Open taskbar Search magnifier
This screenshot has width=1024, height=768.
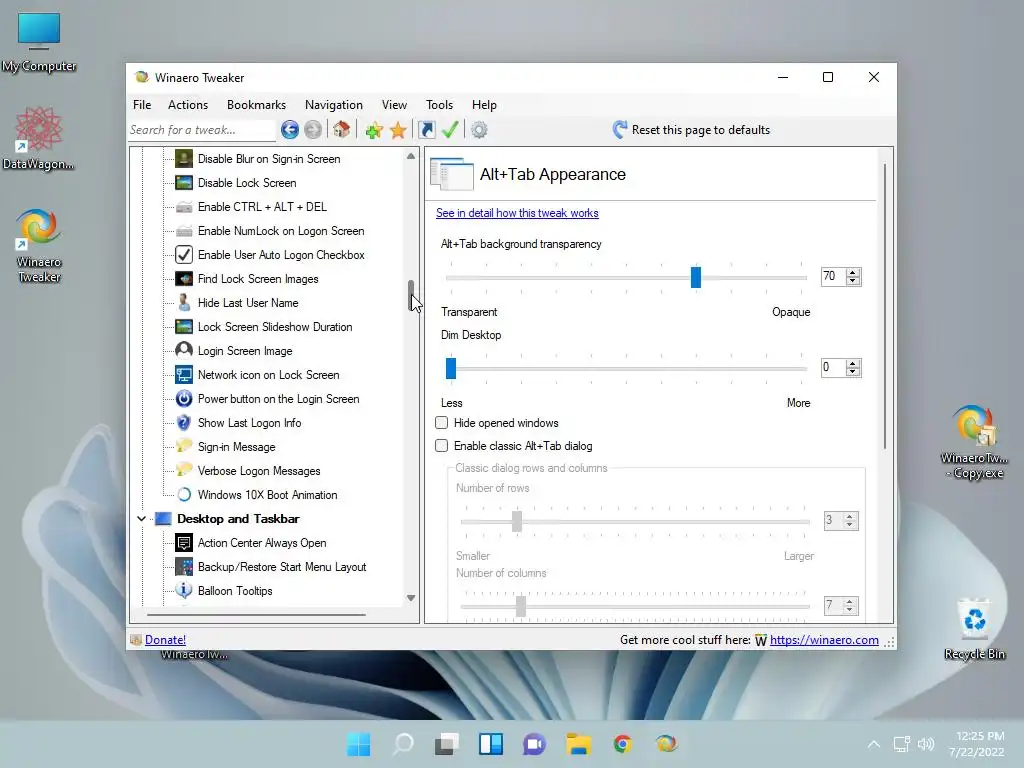click(x=403, y=744)
